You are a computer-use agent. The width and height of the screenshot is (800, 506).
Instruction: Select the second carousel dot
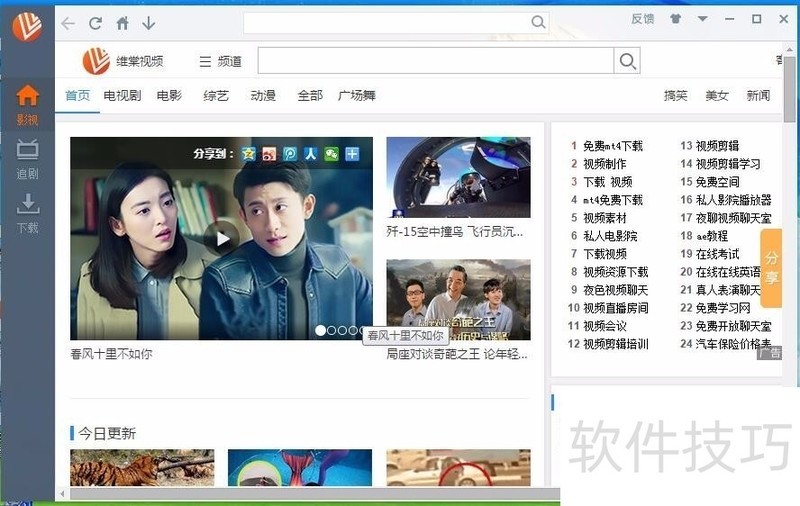pyautogui.click(x=332, y=331)
